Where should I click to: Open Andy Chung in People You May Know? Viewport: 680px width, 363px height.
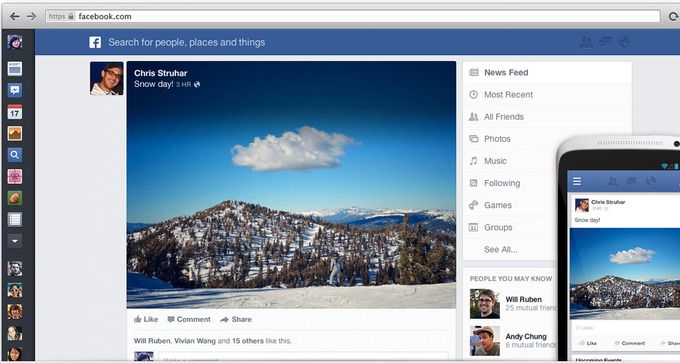coord(526,337)
